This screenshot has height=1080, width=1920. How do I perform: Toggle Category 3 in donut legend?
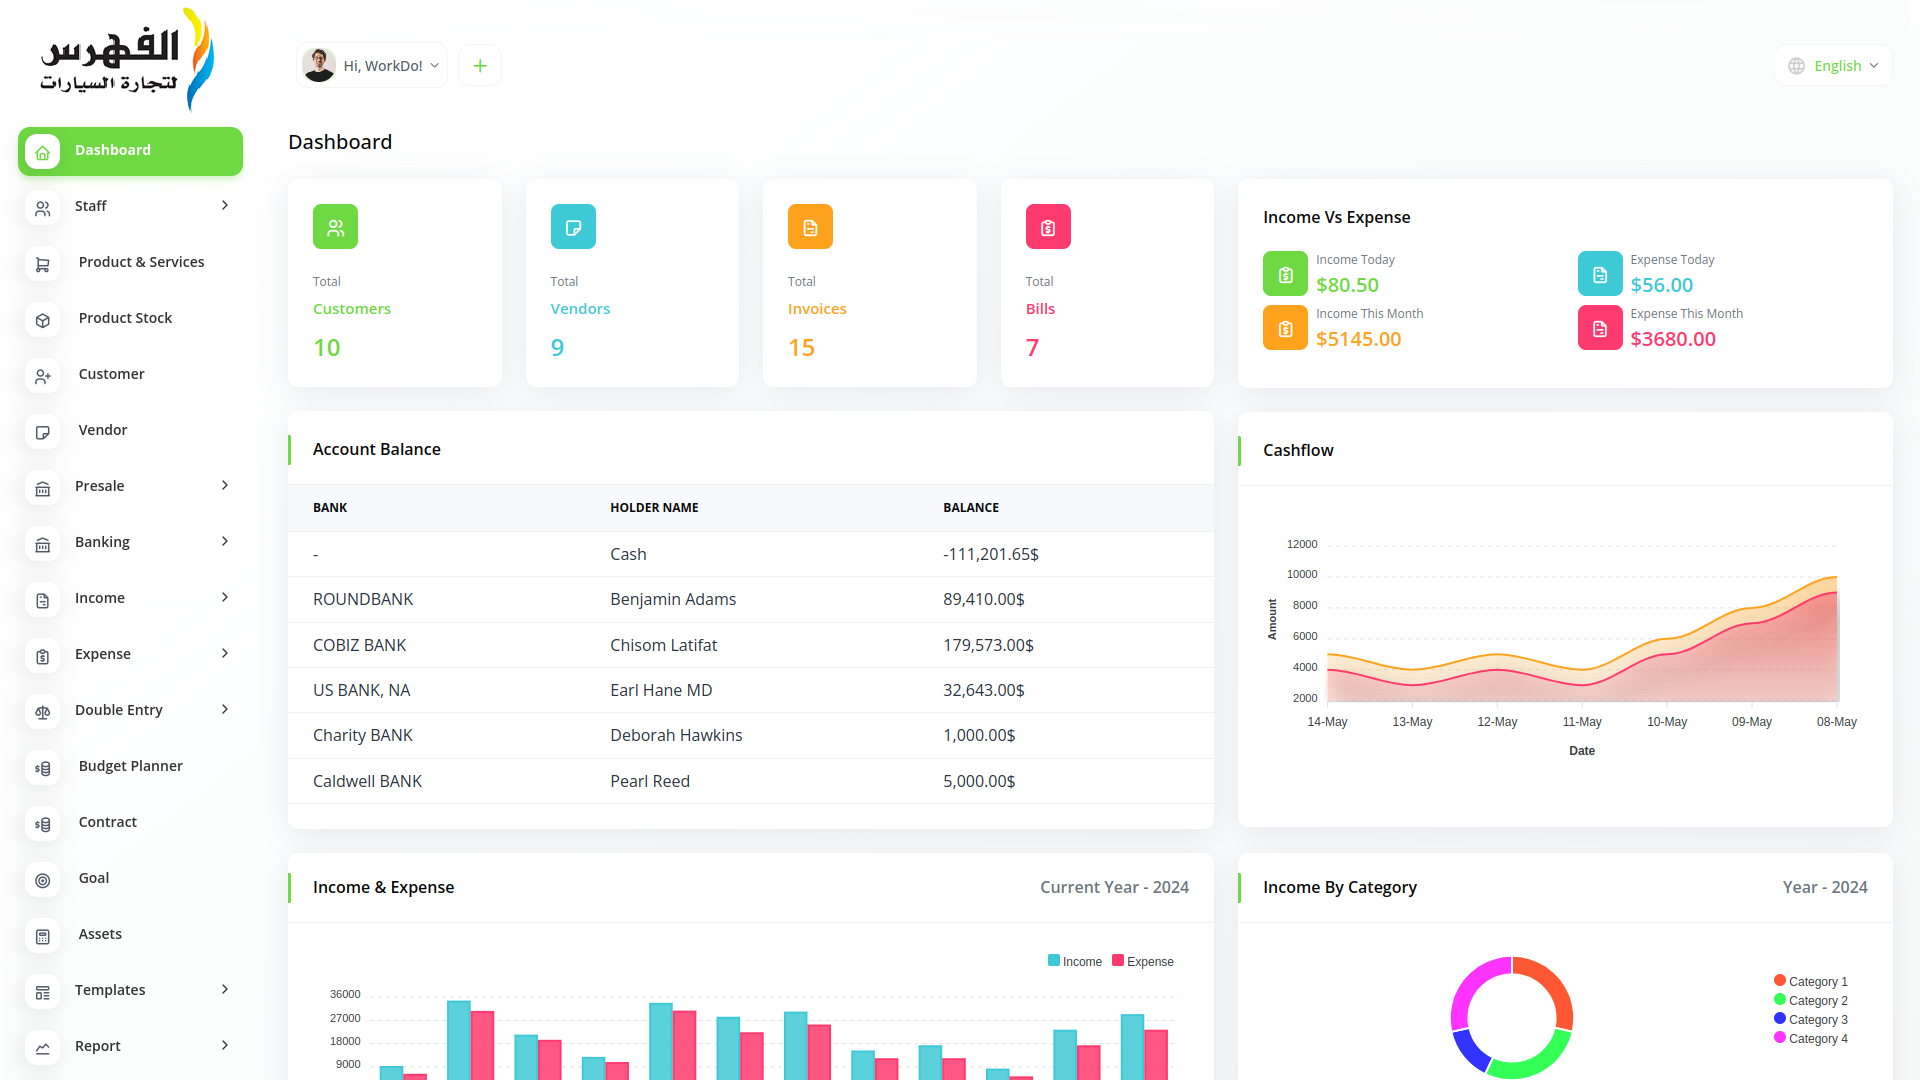1810,1019
